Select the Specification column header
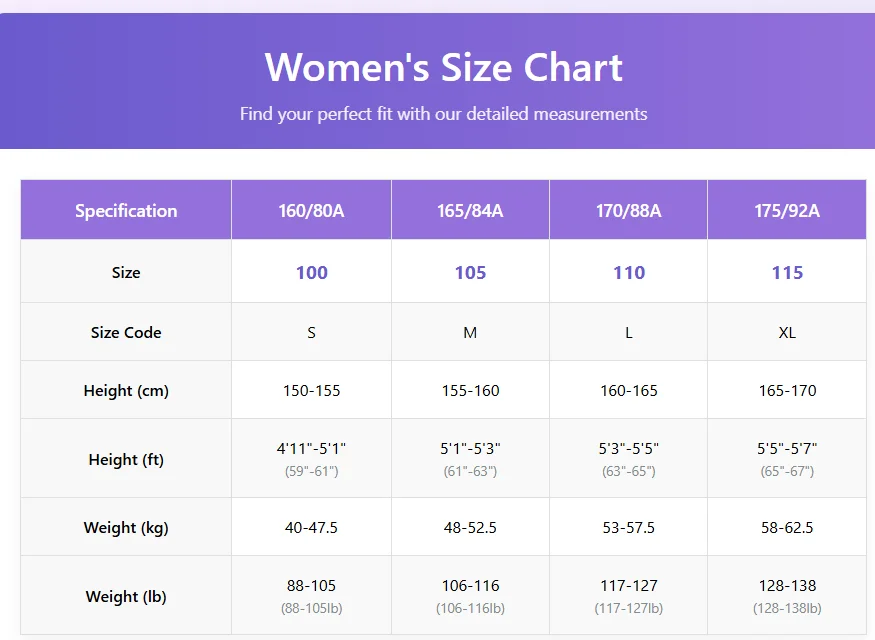 [126, 210]
